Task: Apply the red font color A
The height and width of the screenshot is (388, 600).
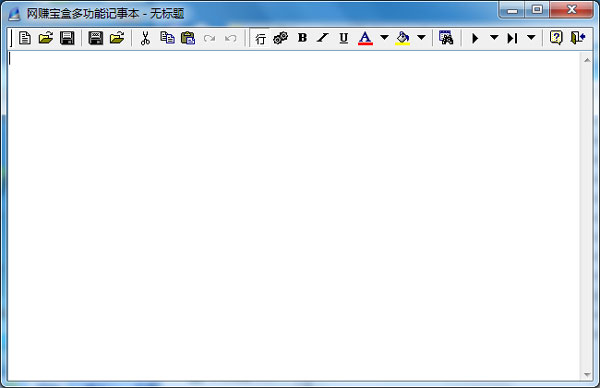Action: click(365, 38)
